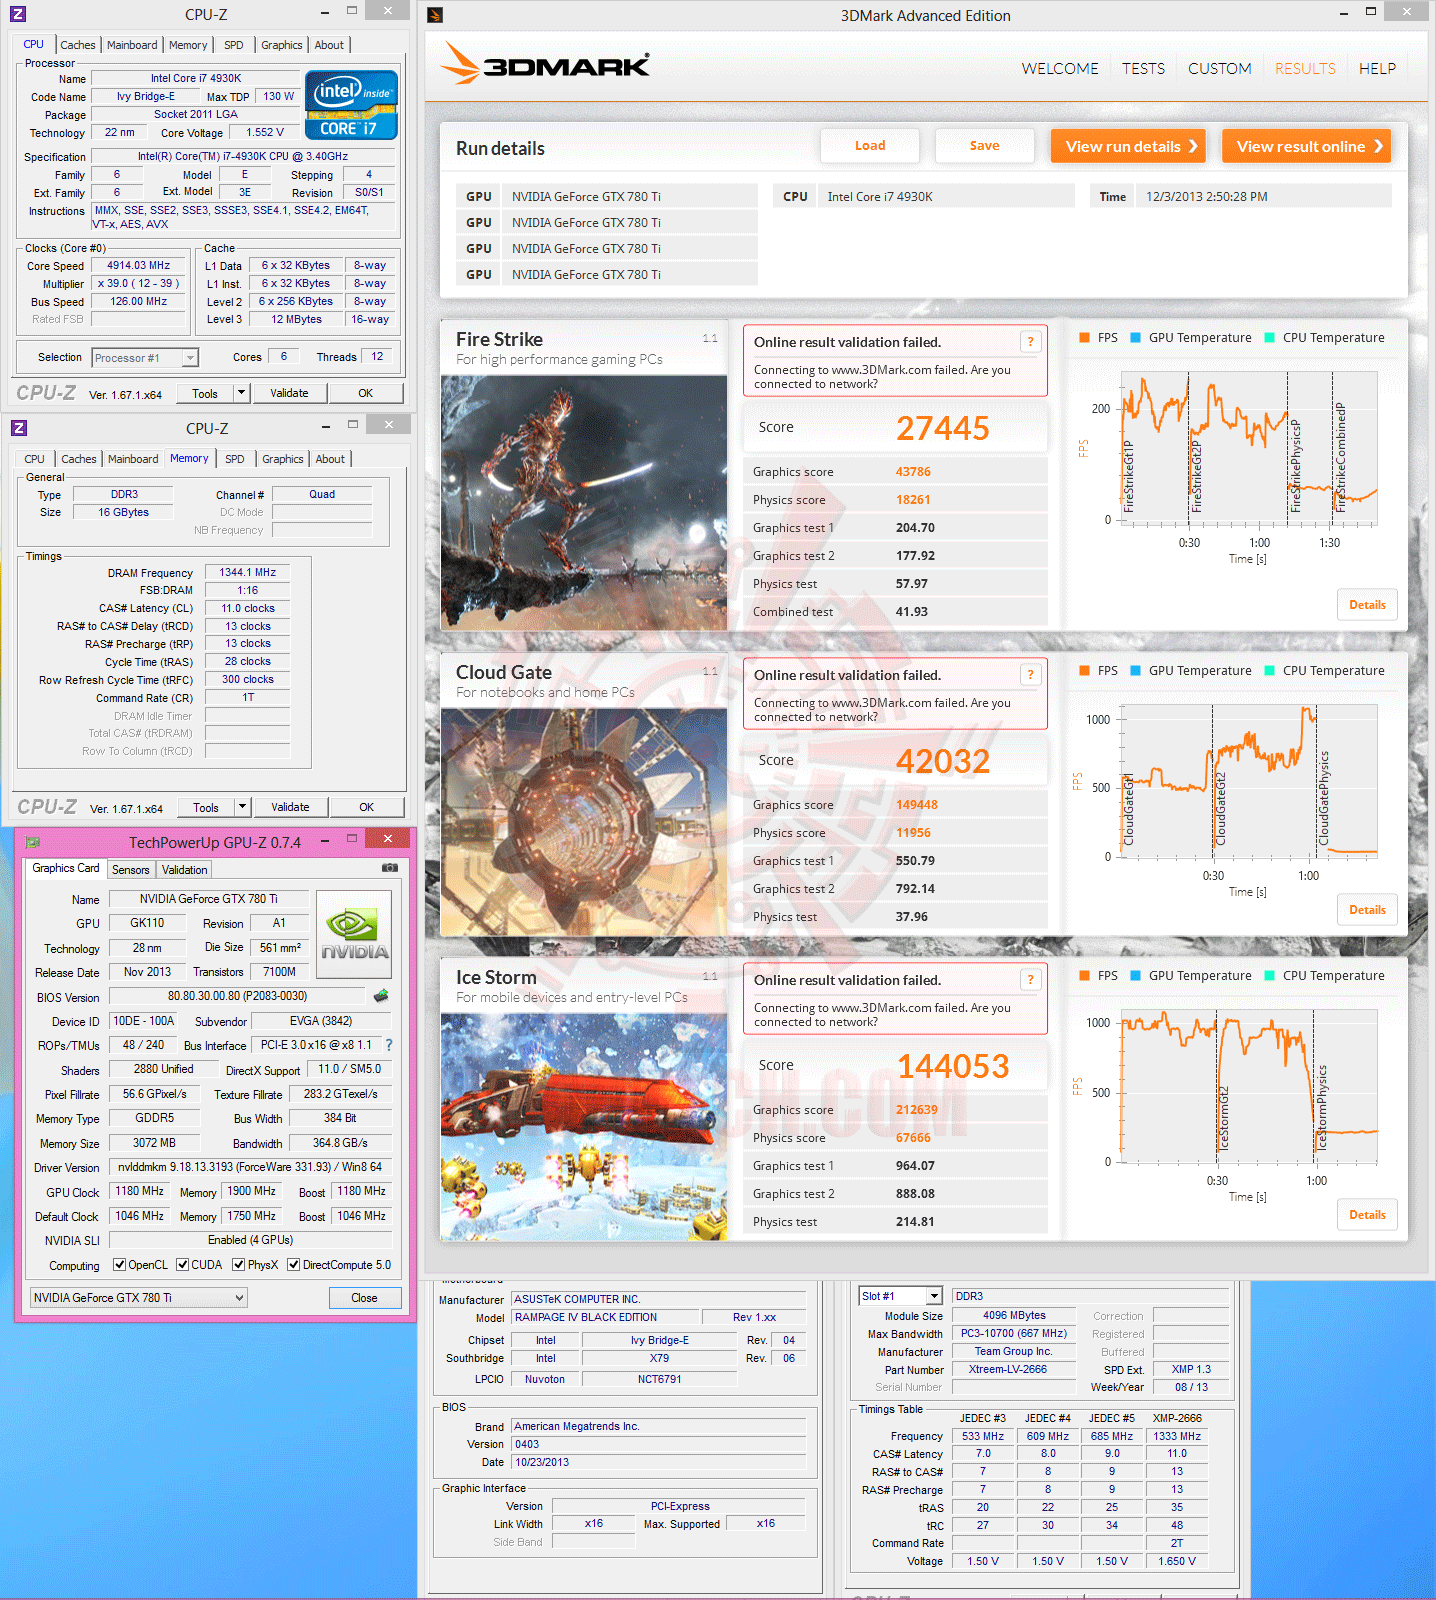This screenshot has width=1436, height=1600.
Task: Open Details for the Cloud Gate chart
Action: point(1367,910)
